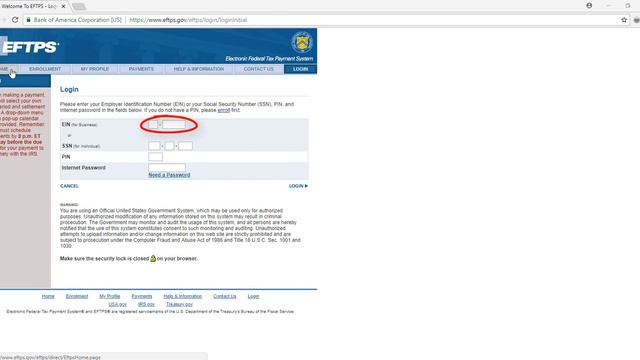Focus the first EIN digits field
Screen dimensions: 640x360
pyautogui.click(x=153, y=124)
